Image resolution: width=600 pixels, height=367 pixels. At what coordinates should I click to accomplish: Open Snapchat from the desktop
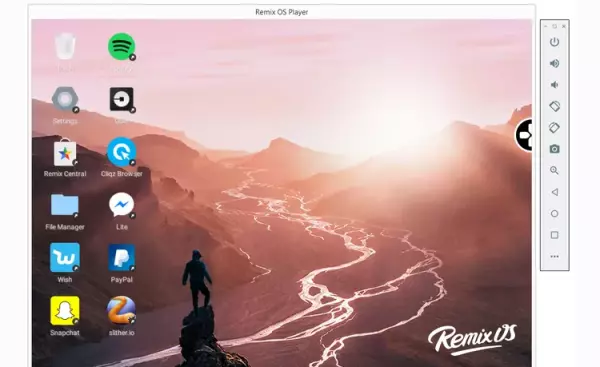[65, 310]
